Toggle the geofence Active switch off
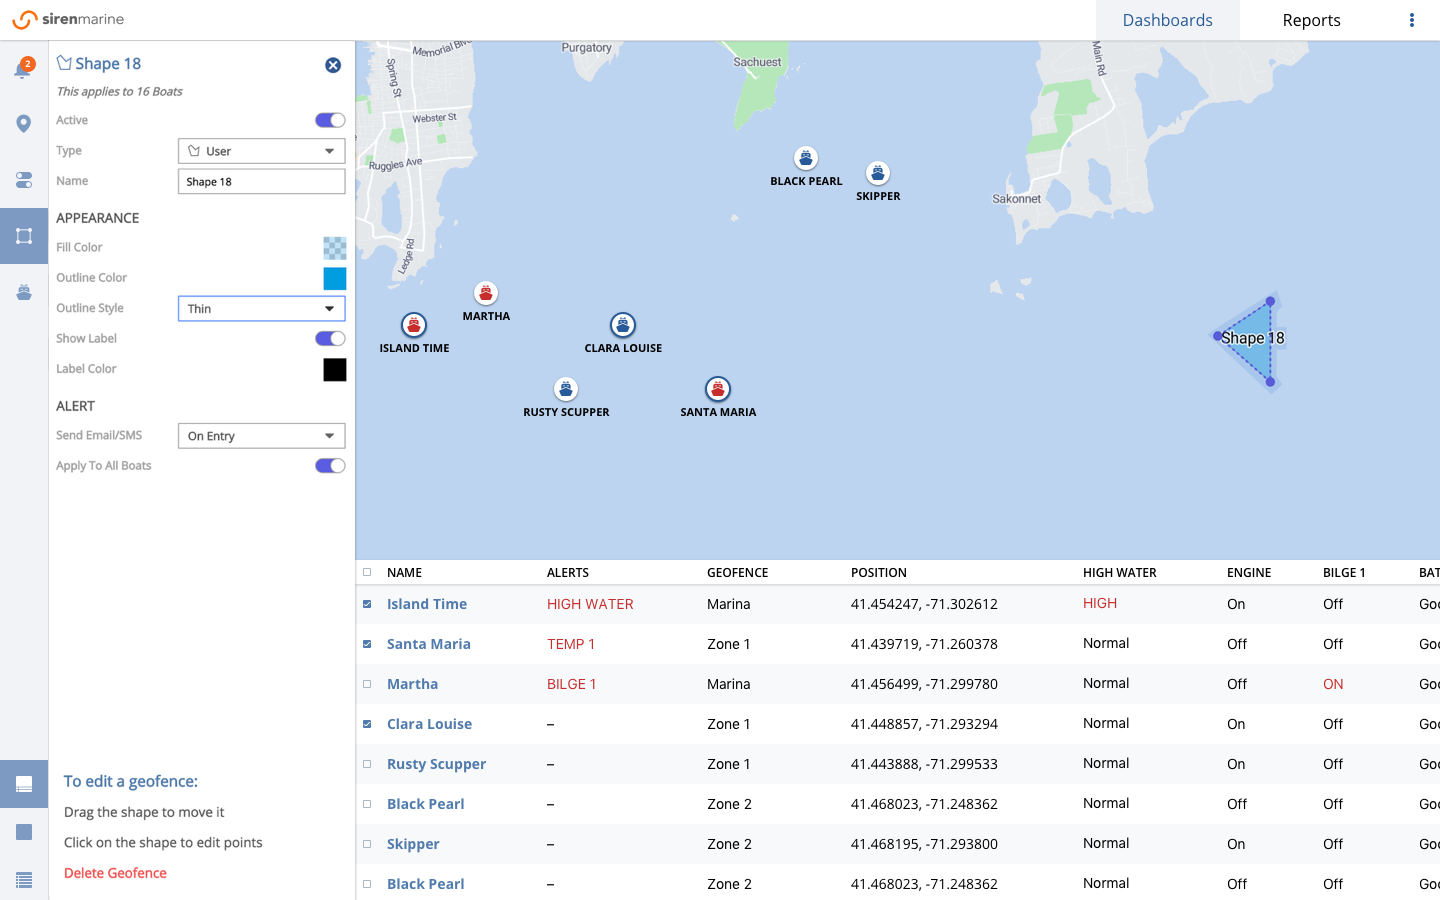The width and height of the screenshot is (1440, 900). [x=329, y=119]
